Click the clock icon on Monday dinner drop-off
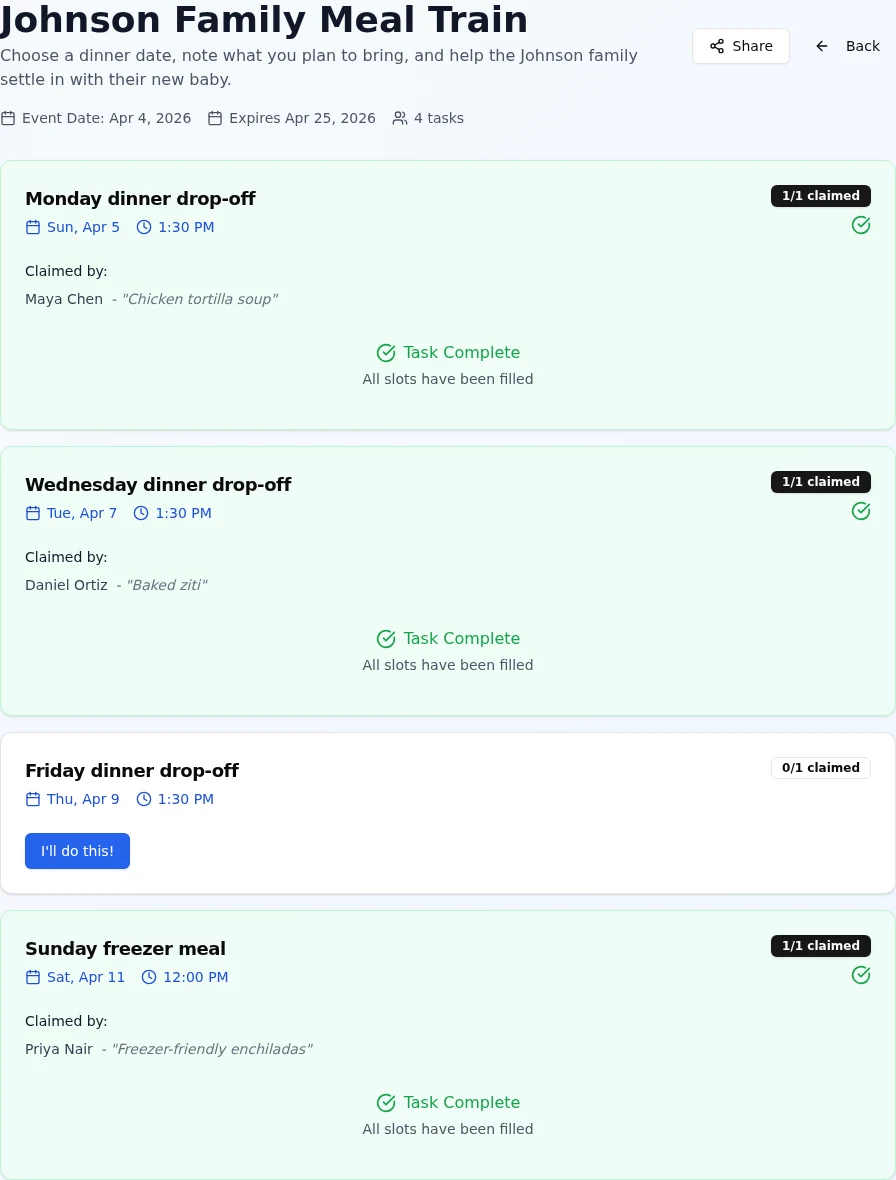 [143, 227]
